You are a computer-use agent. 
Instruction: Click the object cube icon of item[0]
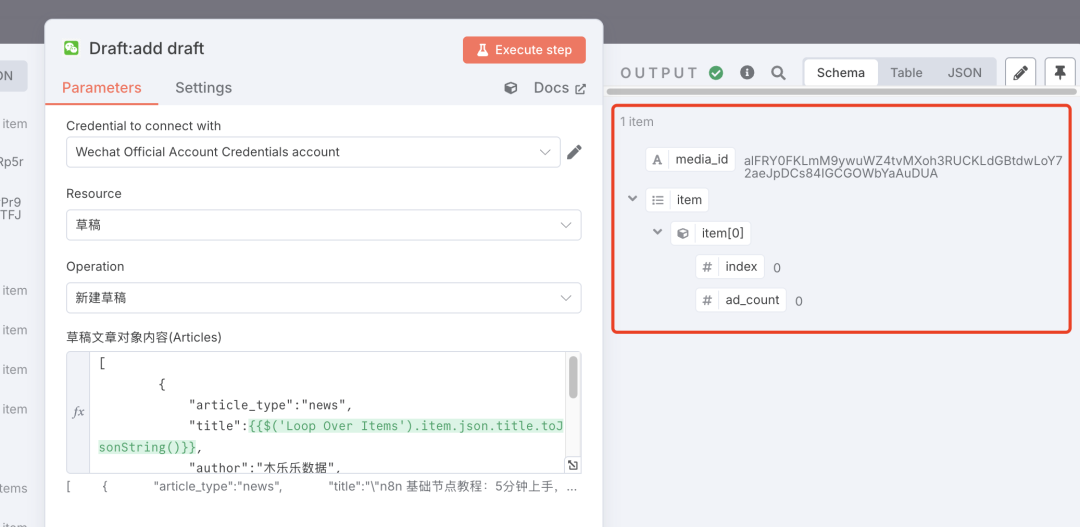click(x=683, y=234)
